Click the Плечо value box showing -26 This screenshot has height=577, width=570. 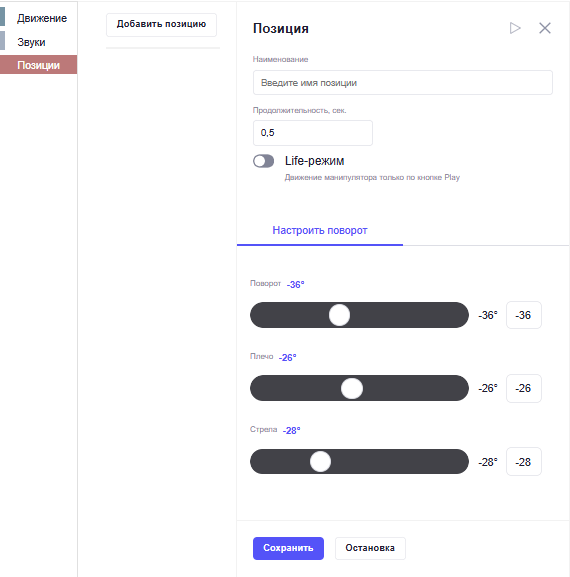524,388
